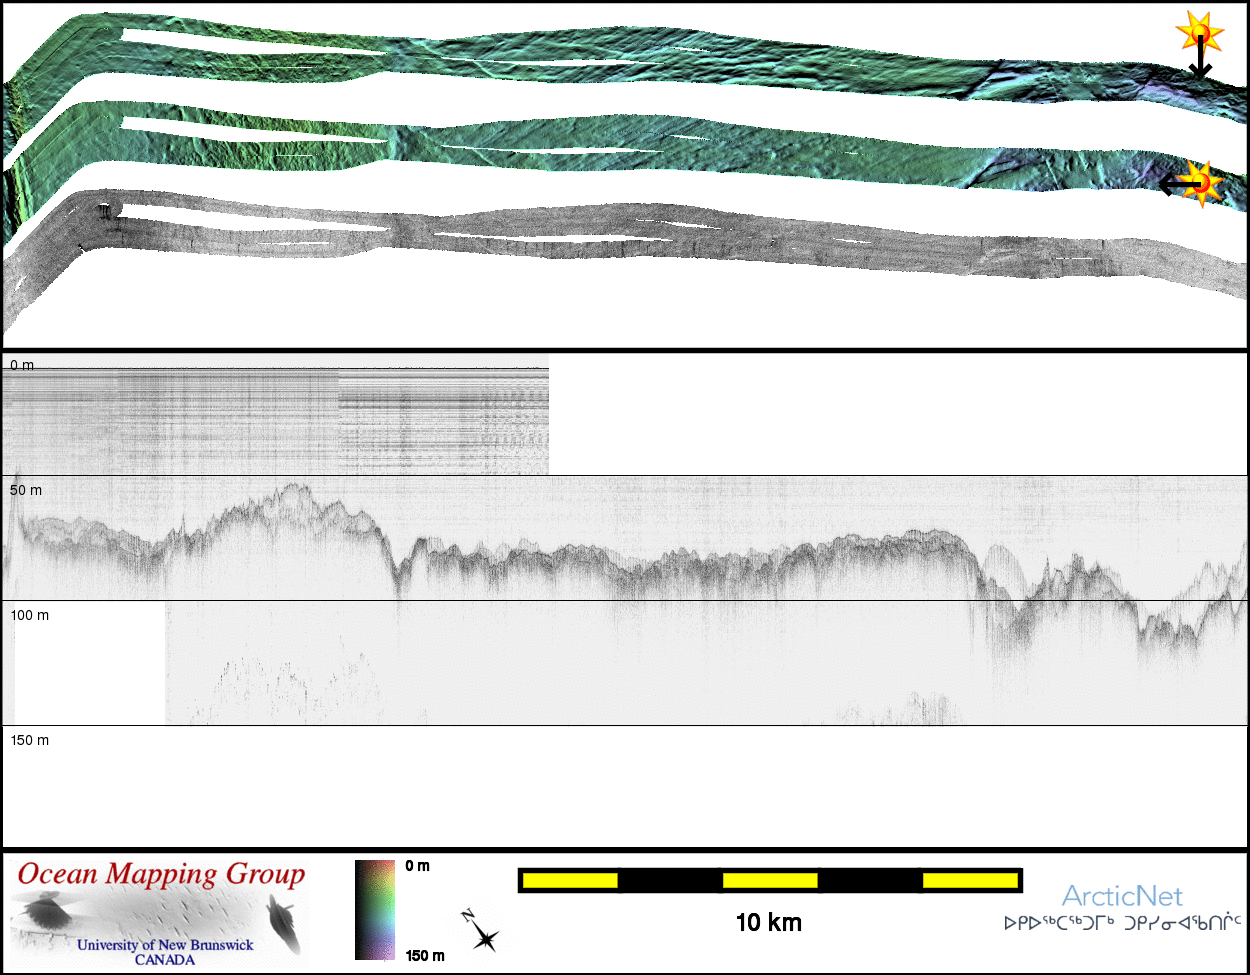This screenshot has height=975, width=1250.
Task: Click the north arrow compass symbol
Action: click(481, 931)
